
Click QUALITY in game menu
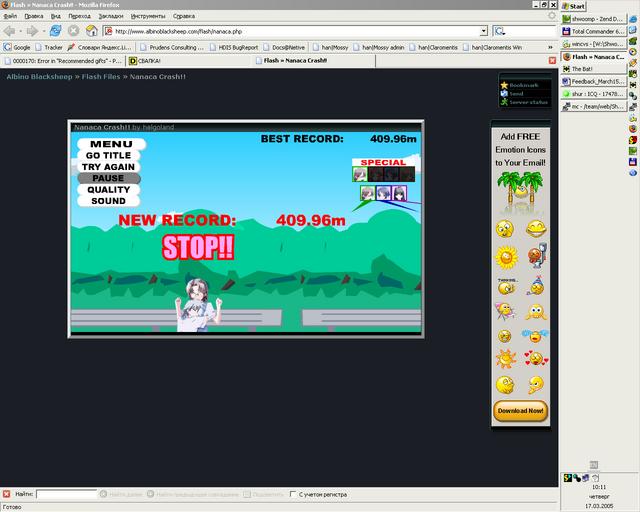[108, 190]
